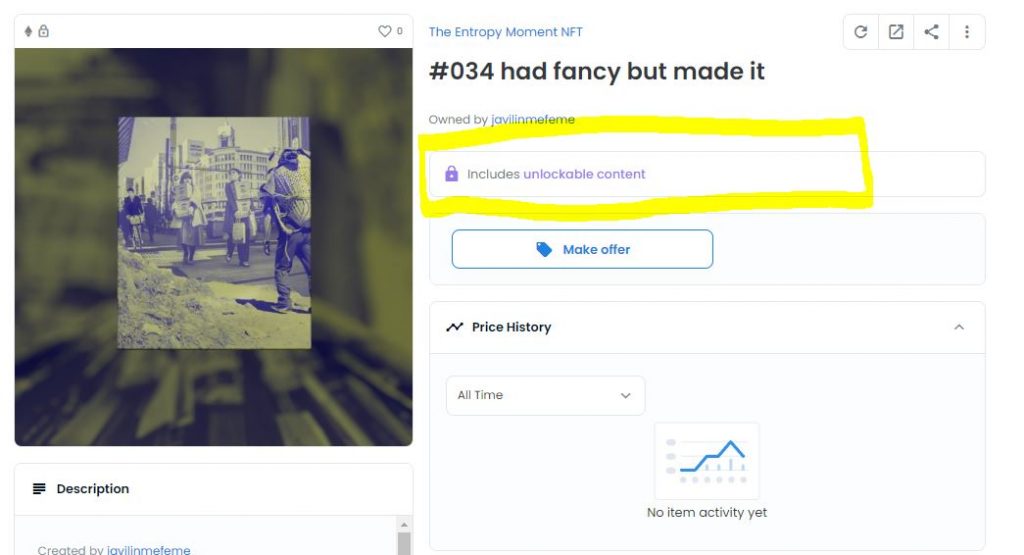This screenshot has width=1024, height=555.
Task: Click description scrollbar up arrow
Action: [404, 524]
